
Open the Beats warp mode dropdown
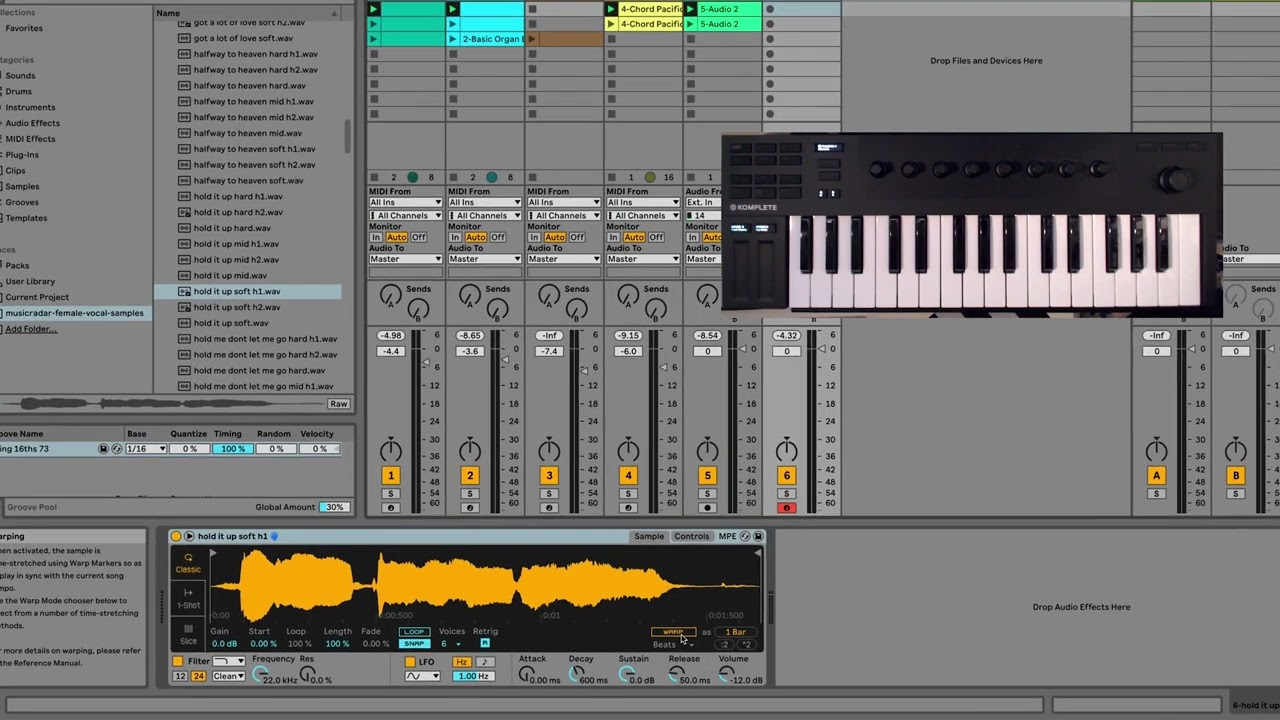click(673, 645)
